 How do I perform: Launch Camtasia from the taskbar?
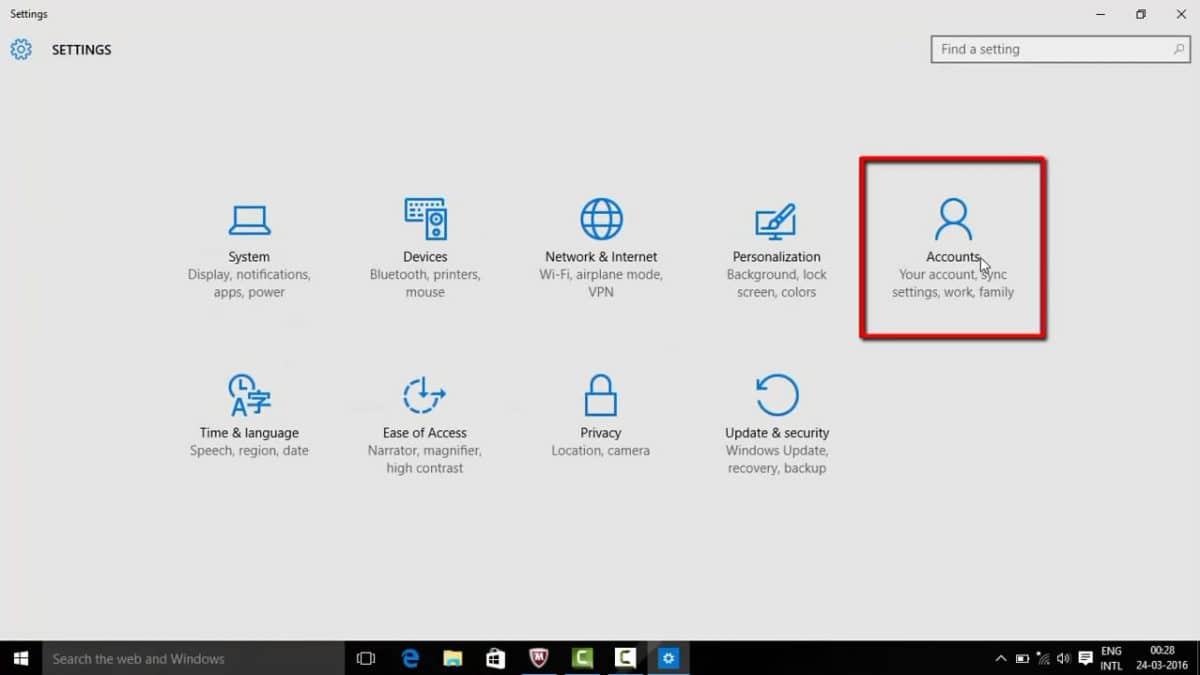(582, 658)
